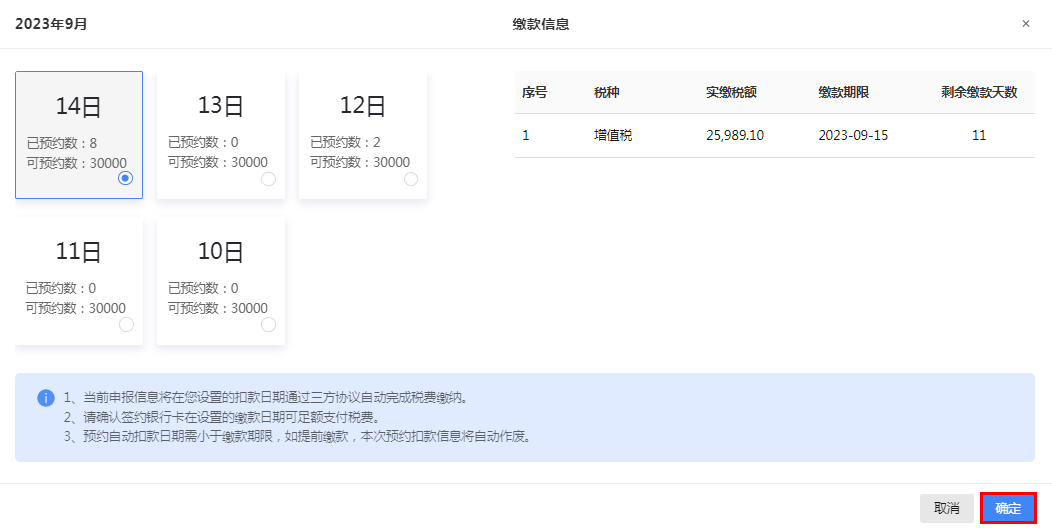Pick the 12日 radio button
The height and width of the screenshot is (532, 1052).
(410, 179)
